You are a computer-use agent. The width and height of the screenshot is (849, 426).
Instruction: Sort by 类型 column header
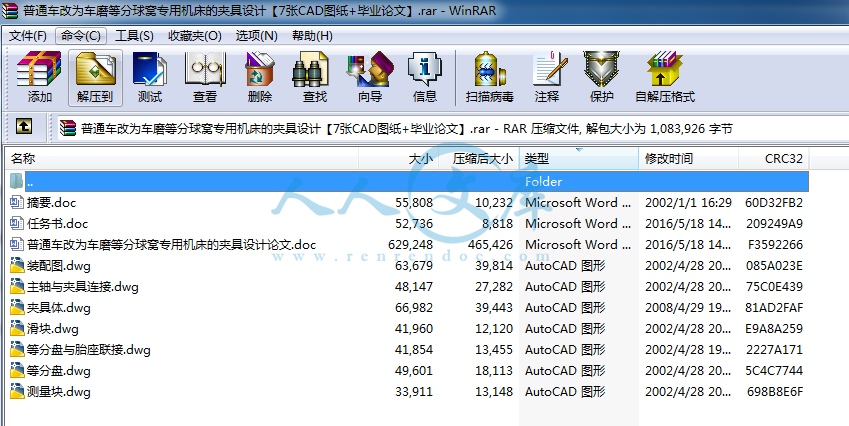(x=579, y=159)
